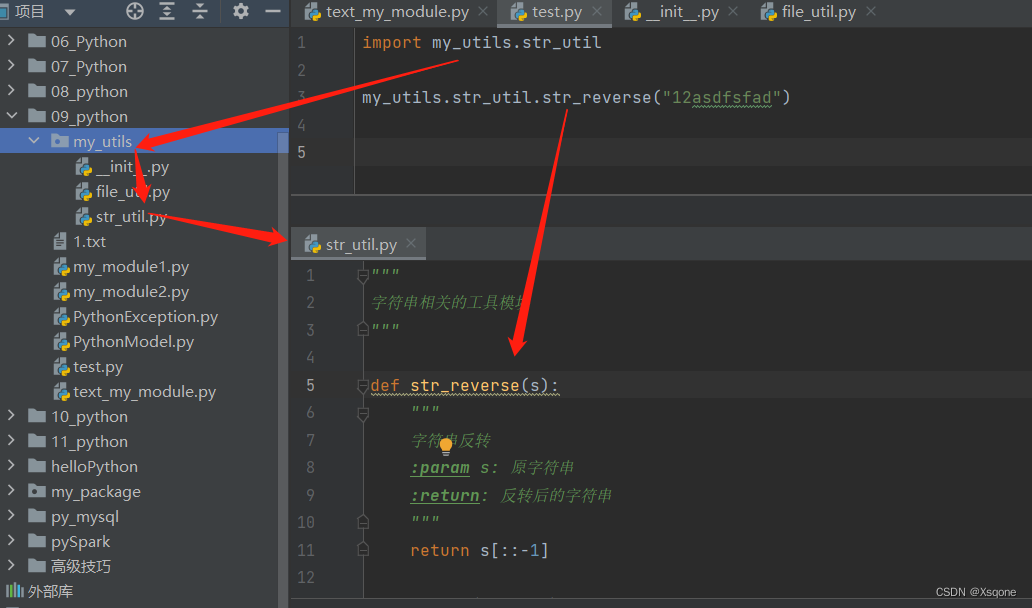Click the :param s: docstring line

click(x=492, y=468)
